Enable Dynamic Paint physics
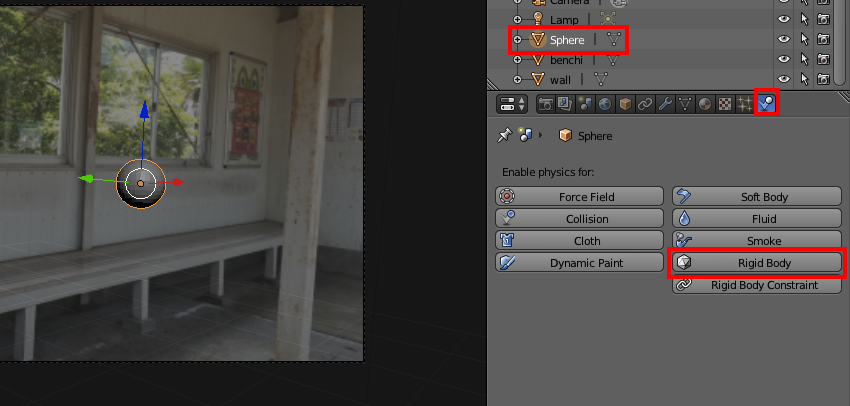Image resolution: width=850 pixels, height=406 pixels. (579, 262)
